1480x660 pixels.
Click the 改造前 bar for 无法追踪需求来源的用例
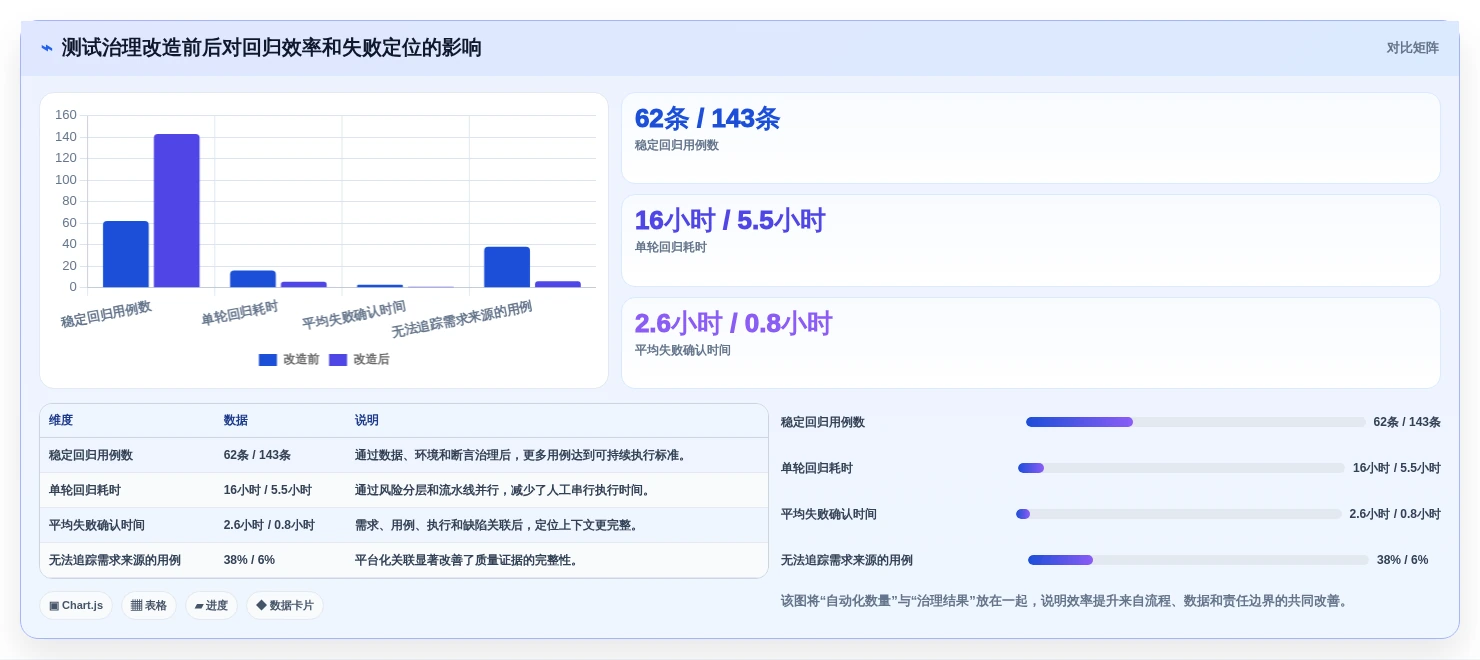click(x=507, y=267)
